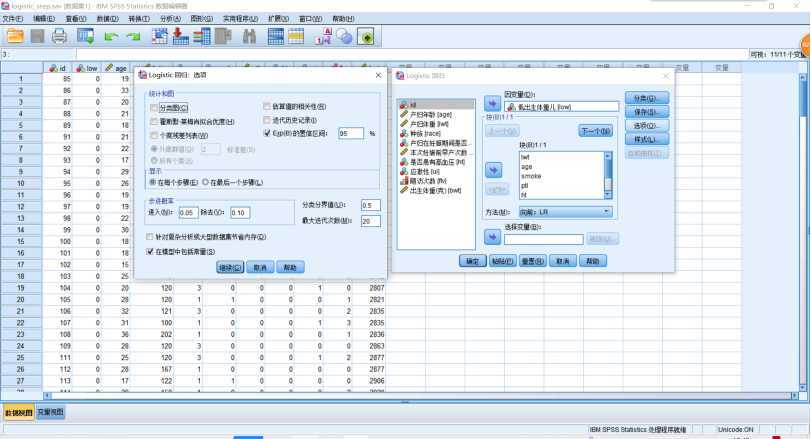Click the covariates list scroll-up arrow
This screenshot has width=811, height=439.
tap(608, 156)
